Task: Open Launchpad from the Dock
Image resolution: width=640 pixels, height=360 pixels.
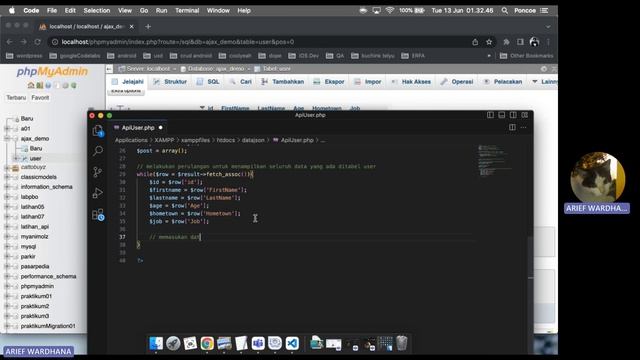Action: [x=173, y=343]
